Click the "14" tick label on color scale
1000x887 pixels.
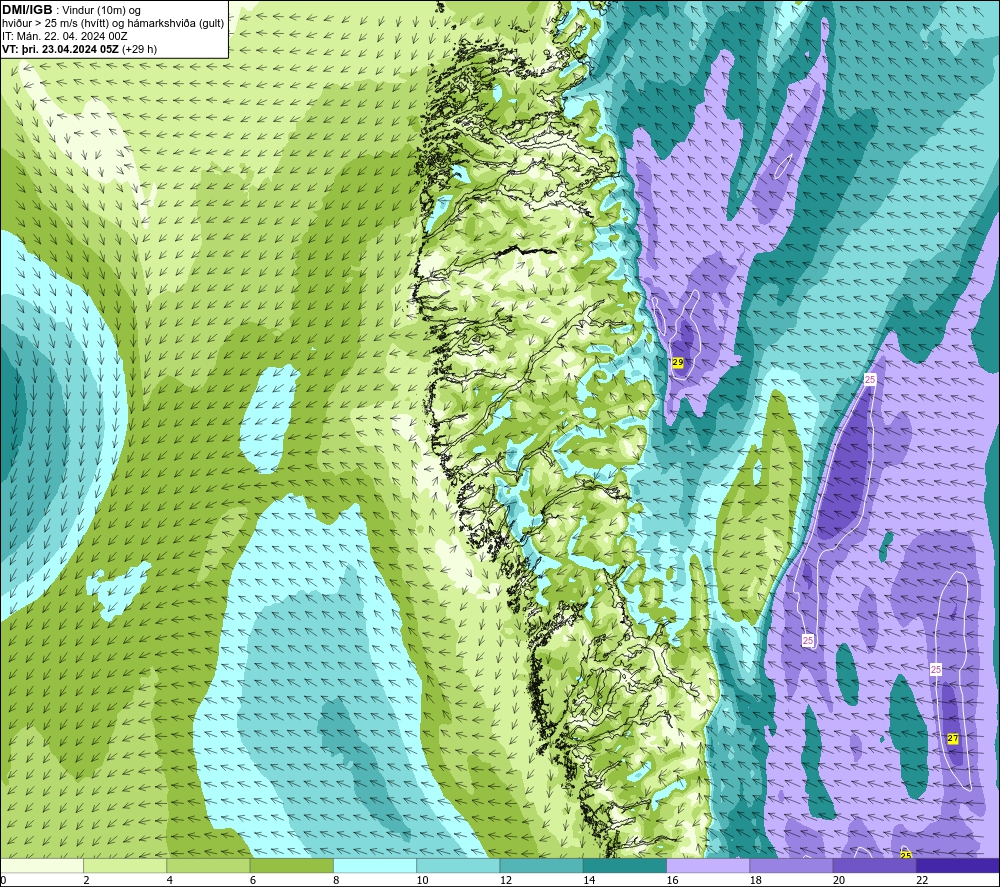[x=589, y=880]
